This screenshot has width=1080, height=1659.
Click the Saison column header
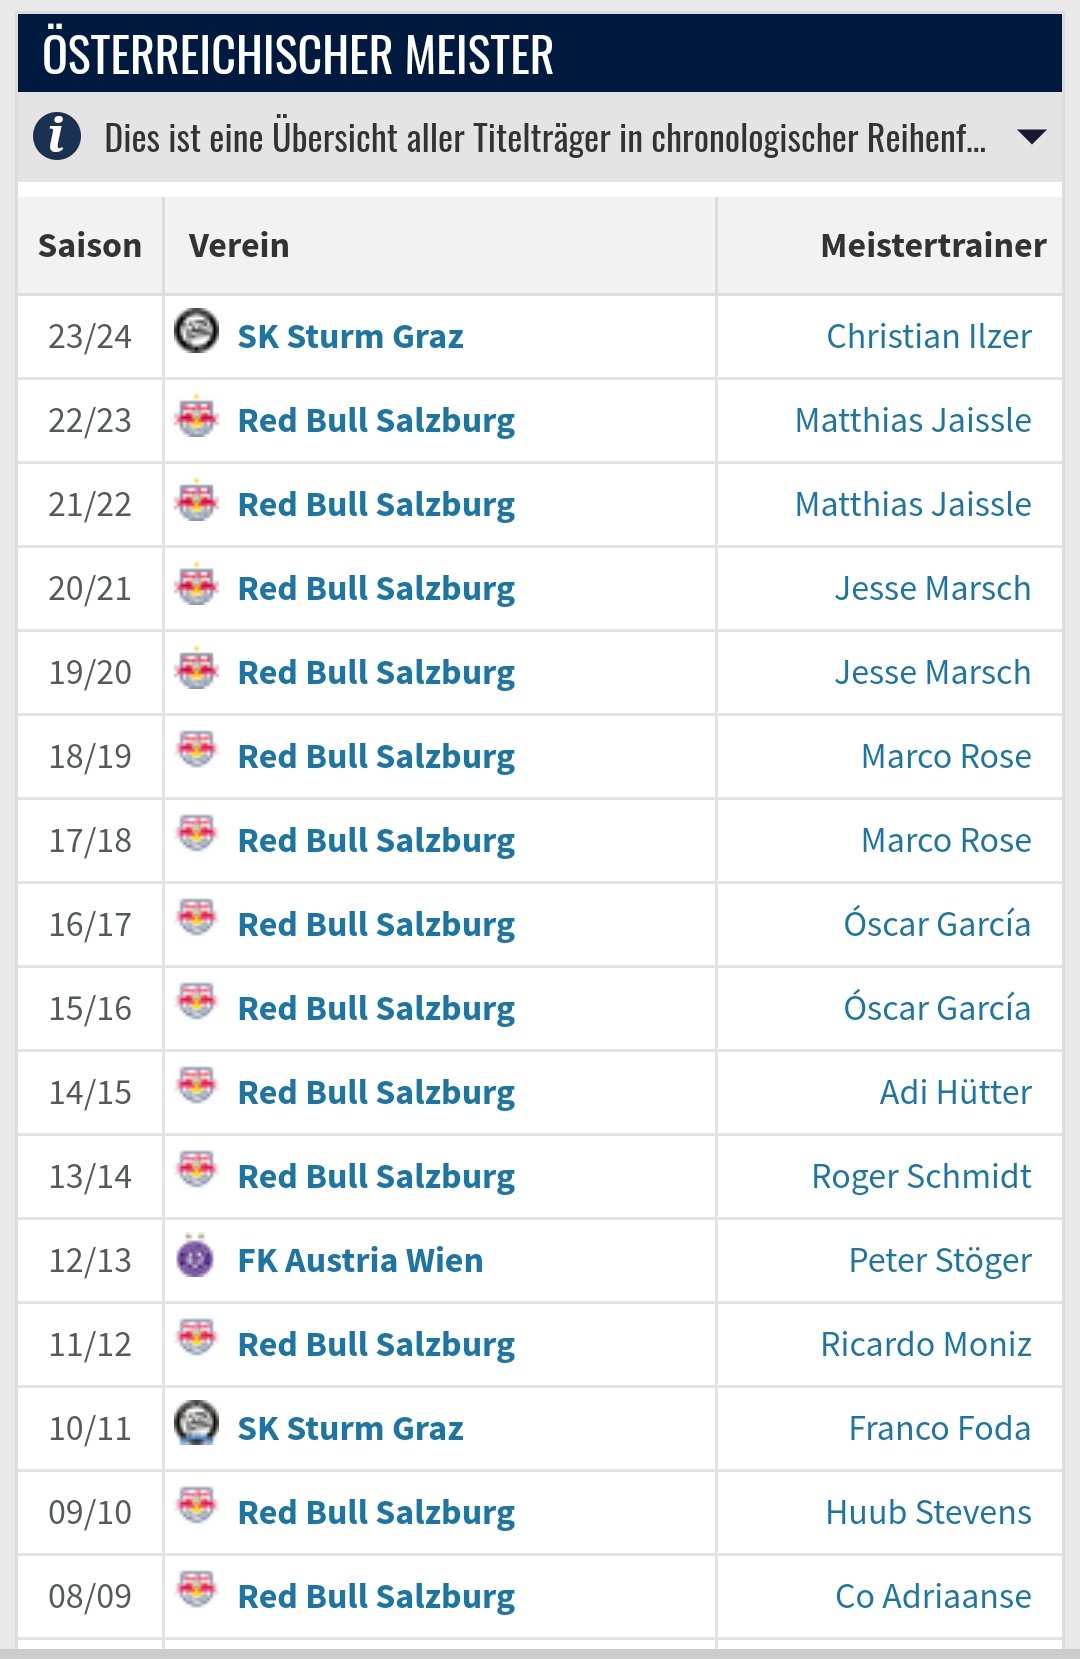tap(90, 245)
